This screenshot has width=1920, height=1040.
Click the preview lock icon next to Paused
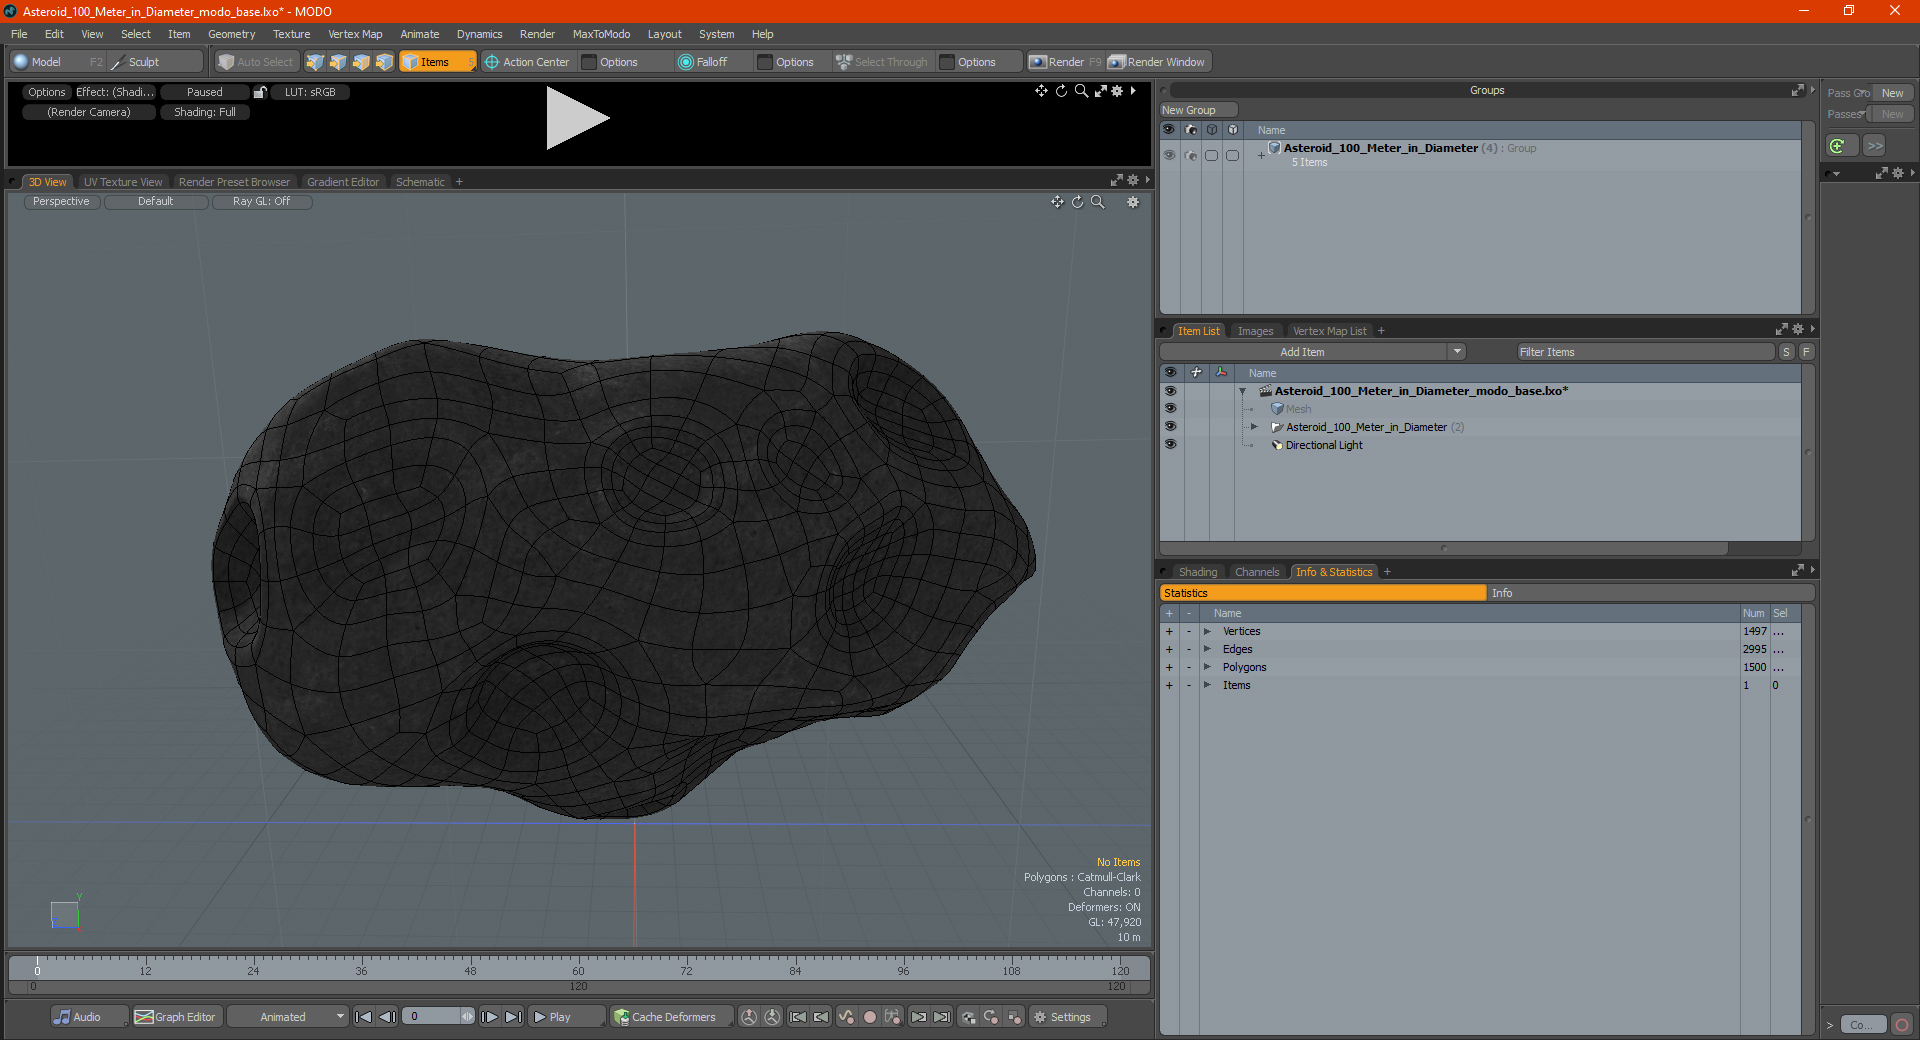(260, 92)
